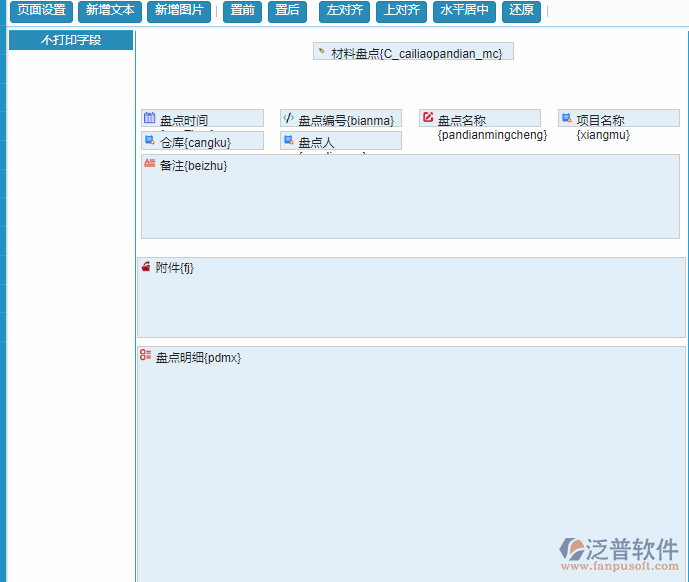Screen dimensions: 689x582
Task: Bring element forward with 置前
Action: tap(243, 11)
